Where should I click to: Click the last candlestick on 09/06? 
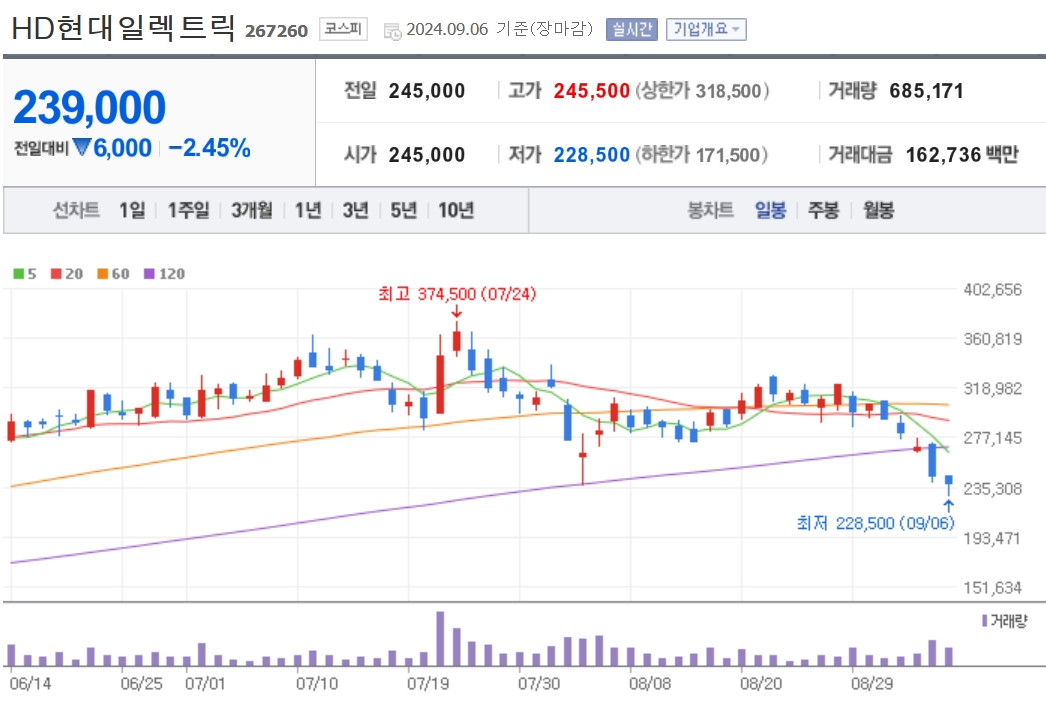coord(949,485)
